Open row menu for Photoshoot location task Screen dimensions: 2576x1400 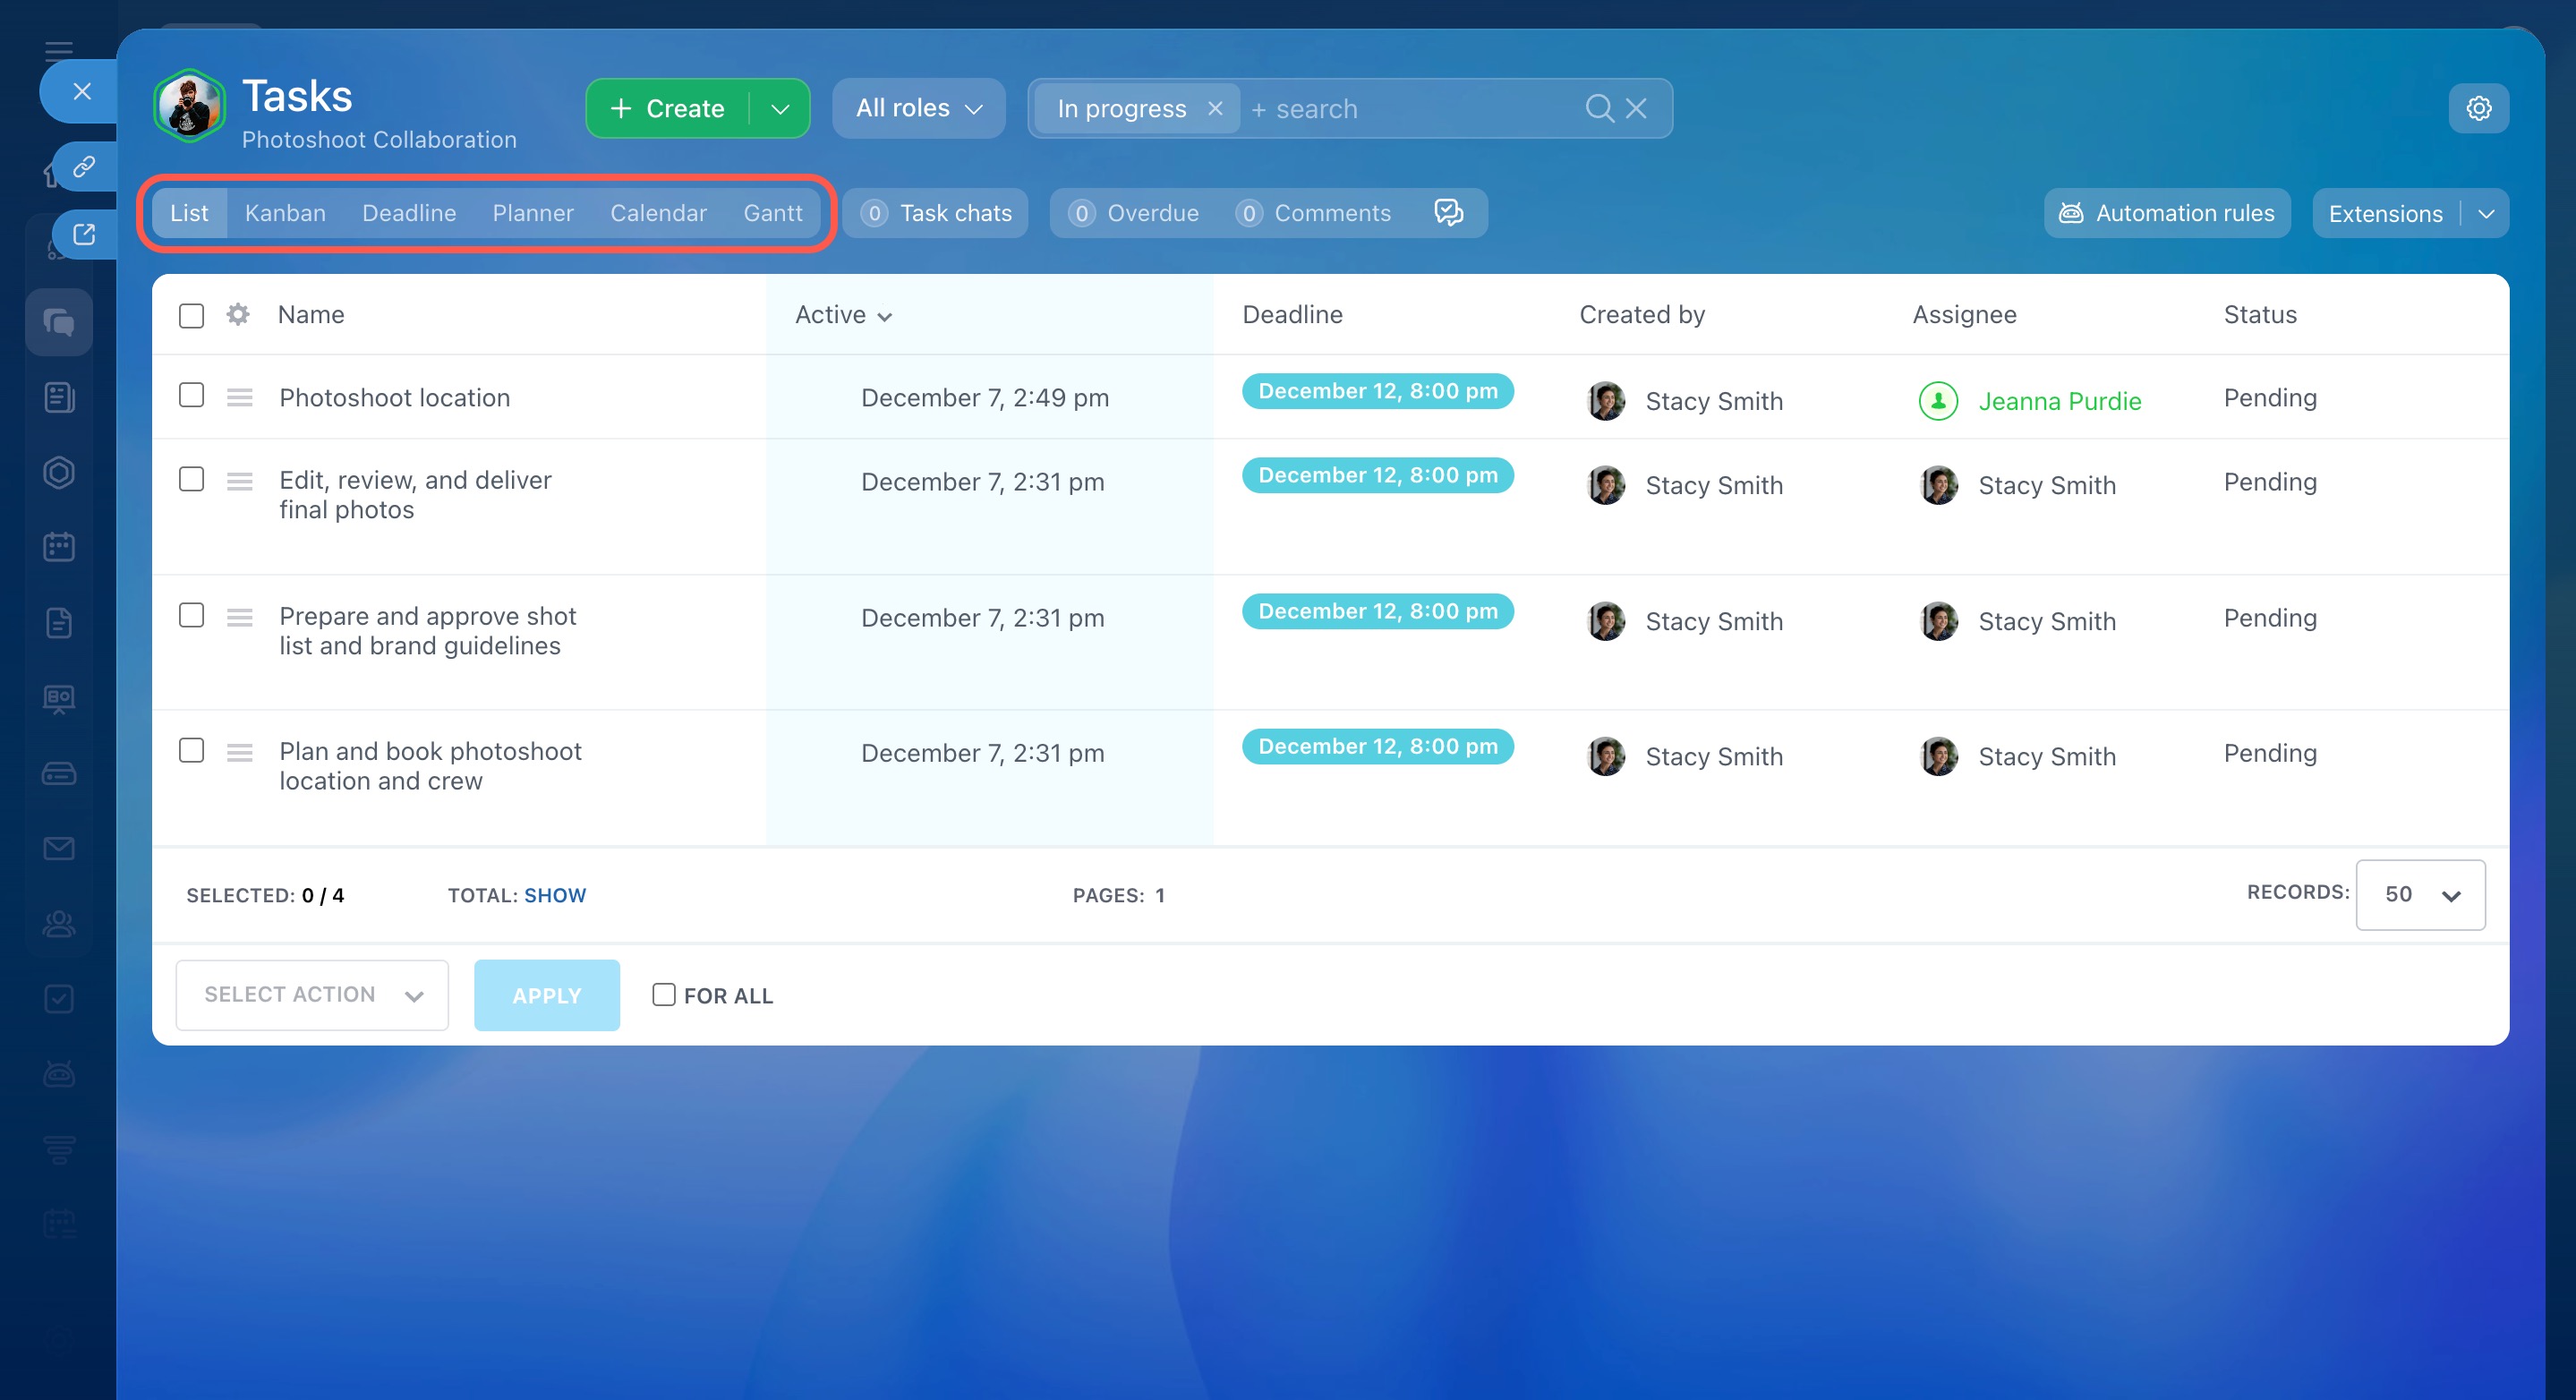pyautogui.click(x=239, y=398)
